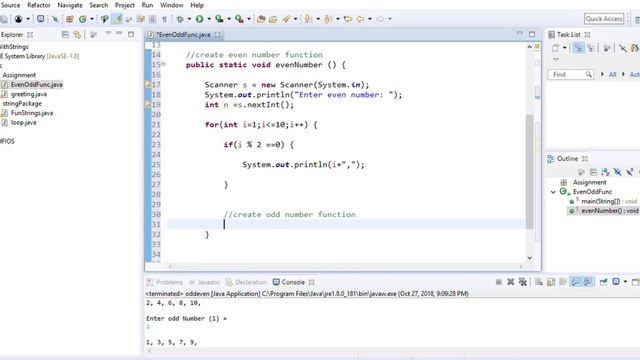Image resolution: width=640 pixels, height=360 pixels.
Task: Toggle Categorized view in Task List
Action: click(578, 48)
